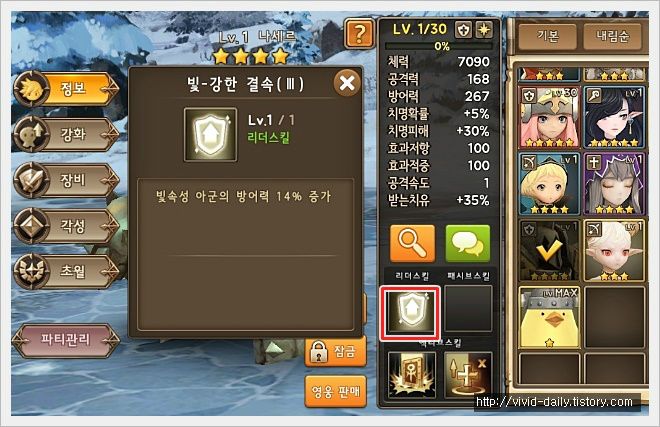Open the 강화 menu tab
The height and width of the screenshot is (427, 660).
(x=66, y=135)
